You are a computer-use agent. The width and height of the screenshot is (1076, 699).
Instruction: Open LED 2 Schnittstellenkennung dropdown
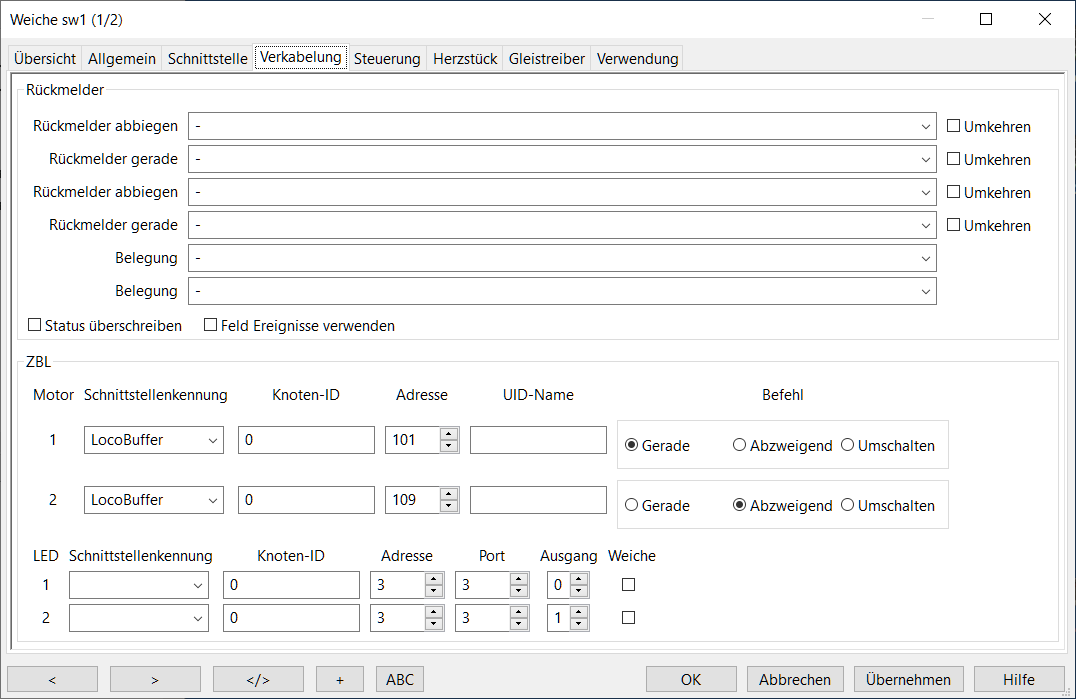139,619
